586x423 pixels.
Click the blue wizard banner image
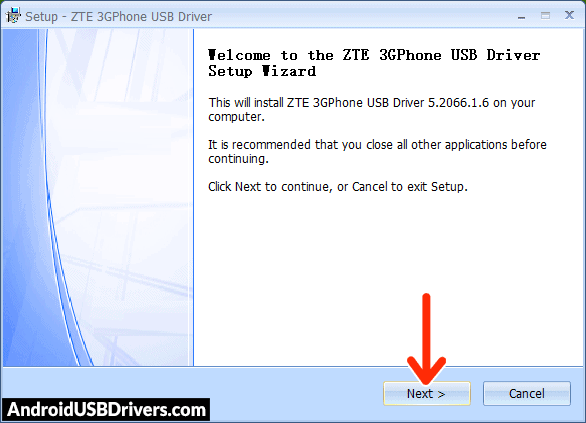click(96, 197)
